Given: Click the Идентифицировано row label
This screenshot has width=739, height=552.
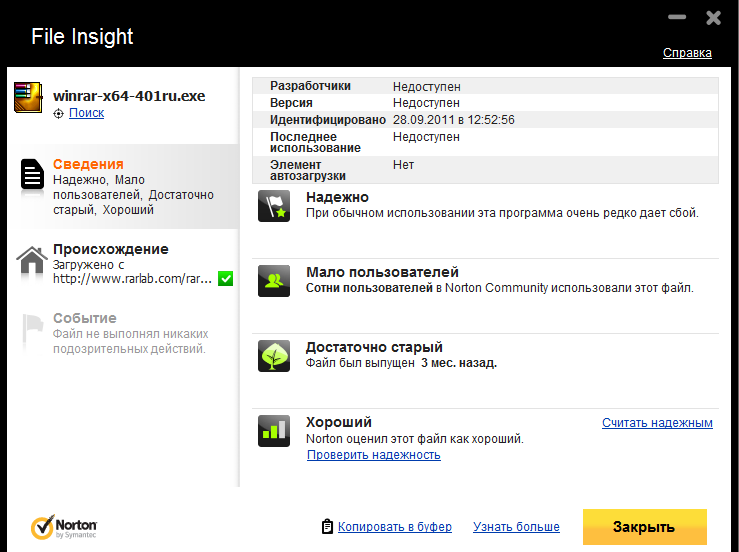Looking at the screenshot, I should 328,120.
